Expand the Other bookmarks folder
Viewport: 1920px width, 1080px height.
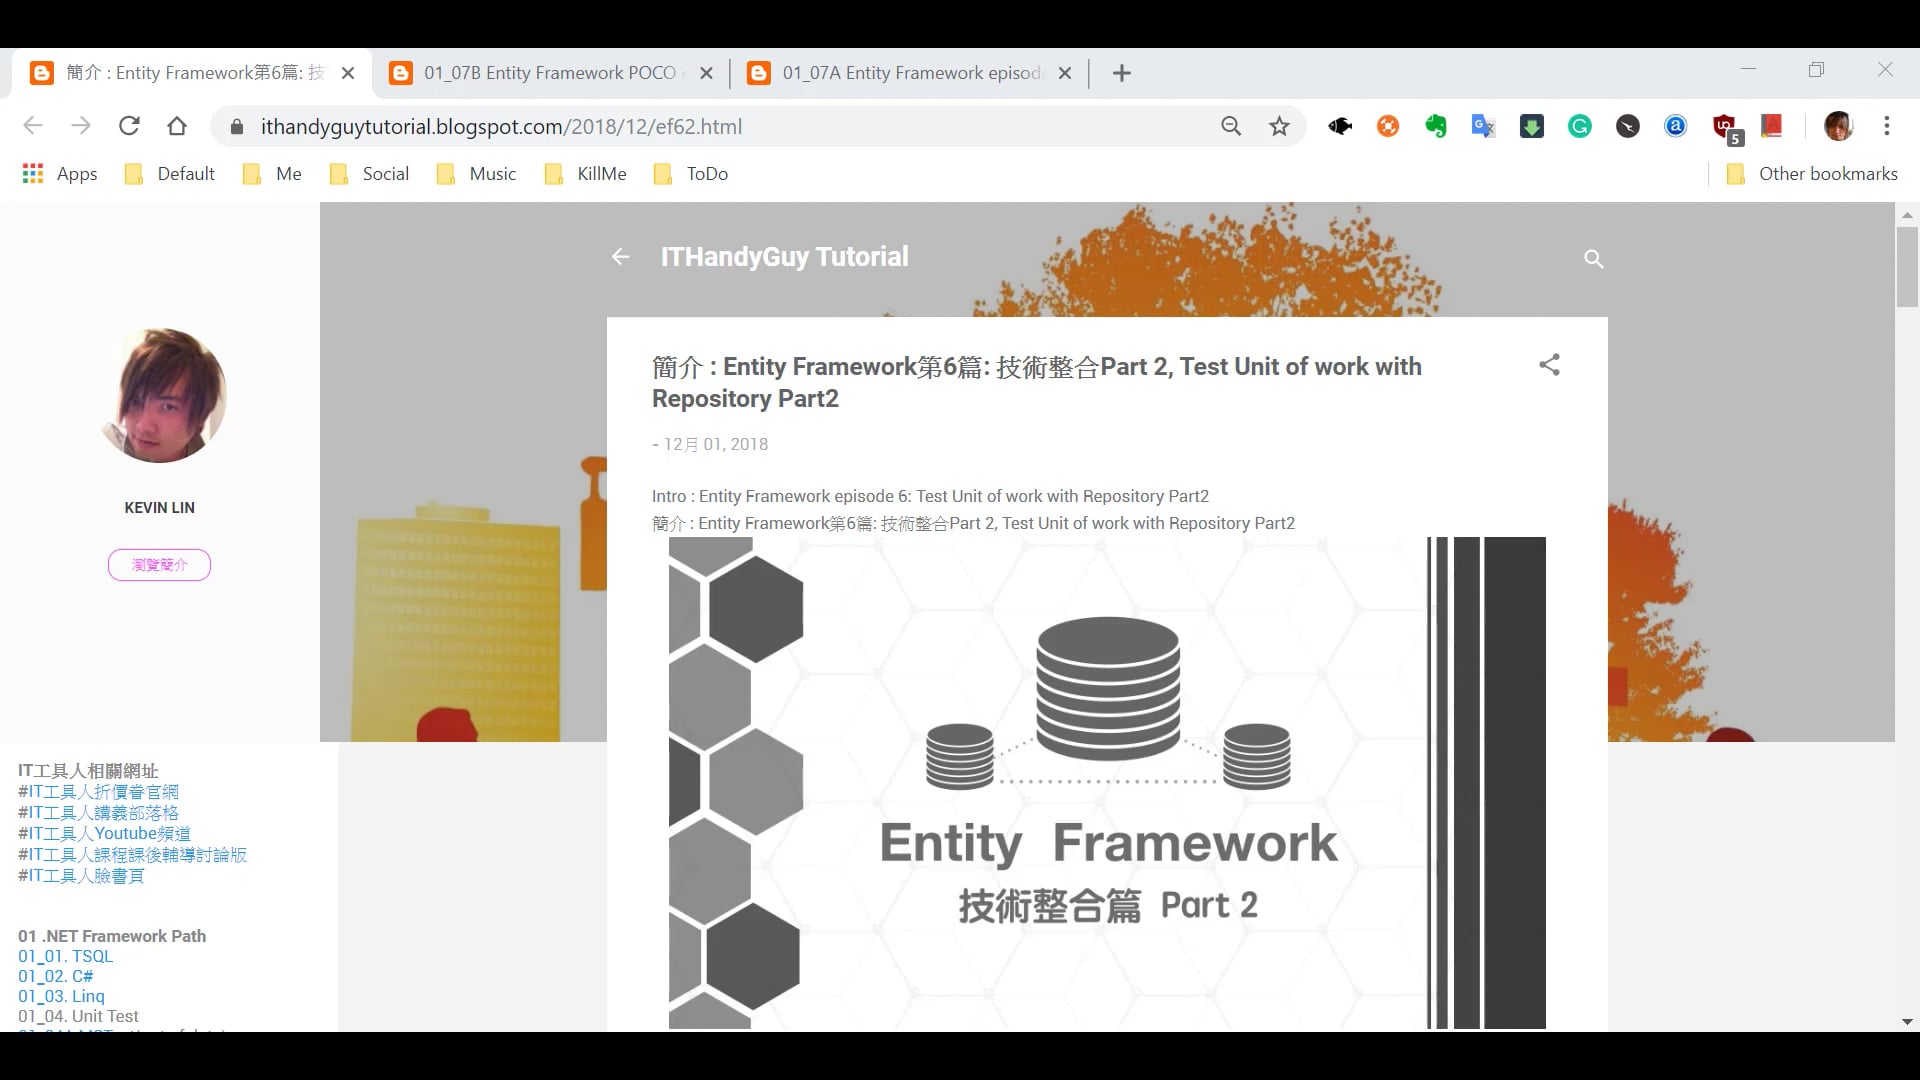coord(1810,173)
